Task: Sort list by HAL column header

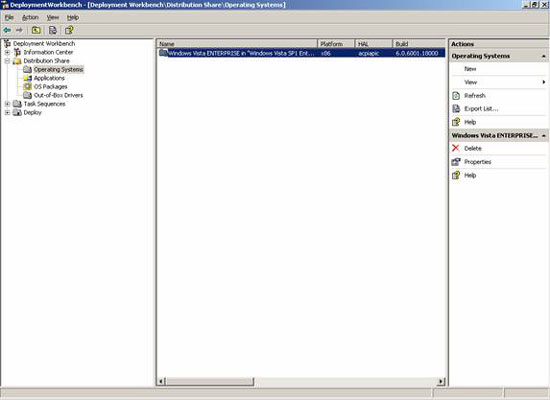Action: [374, 44]
